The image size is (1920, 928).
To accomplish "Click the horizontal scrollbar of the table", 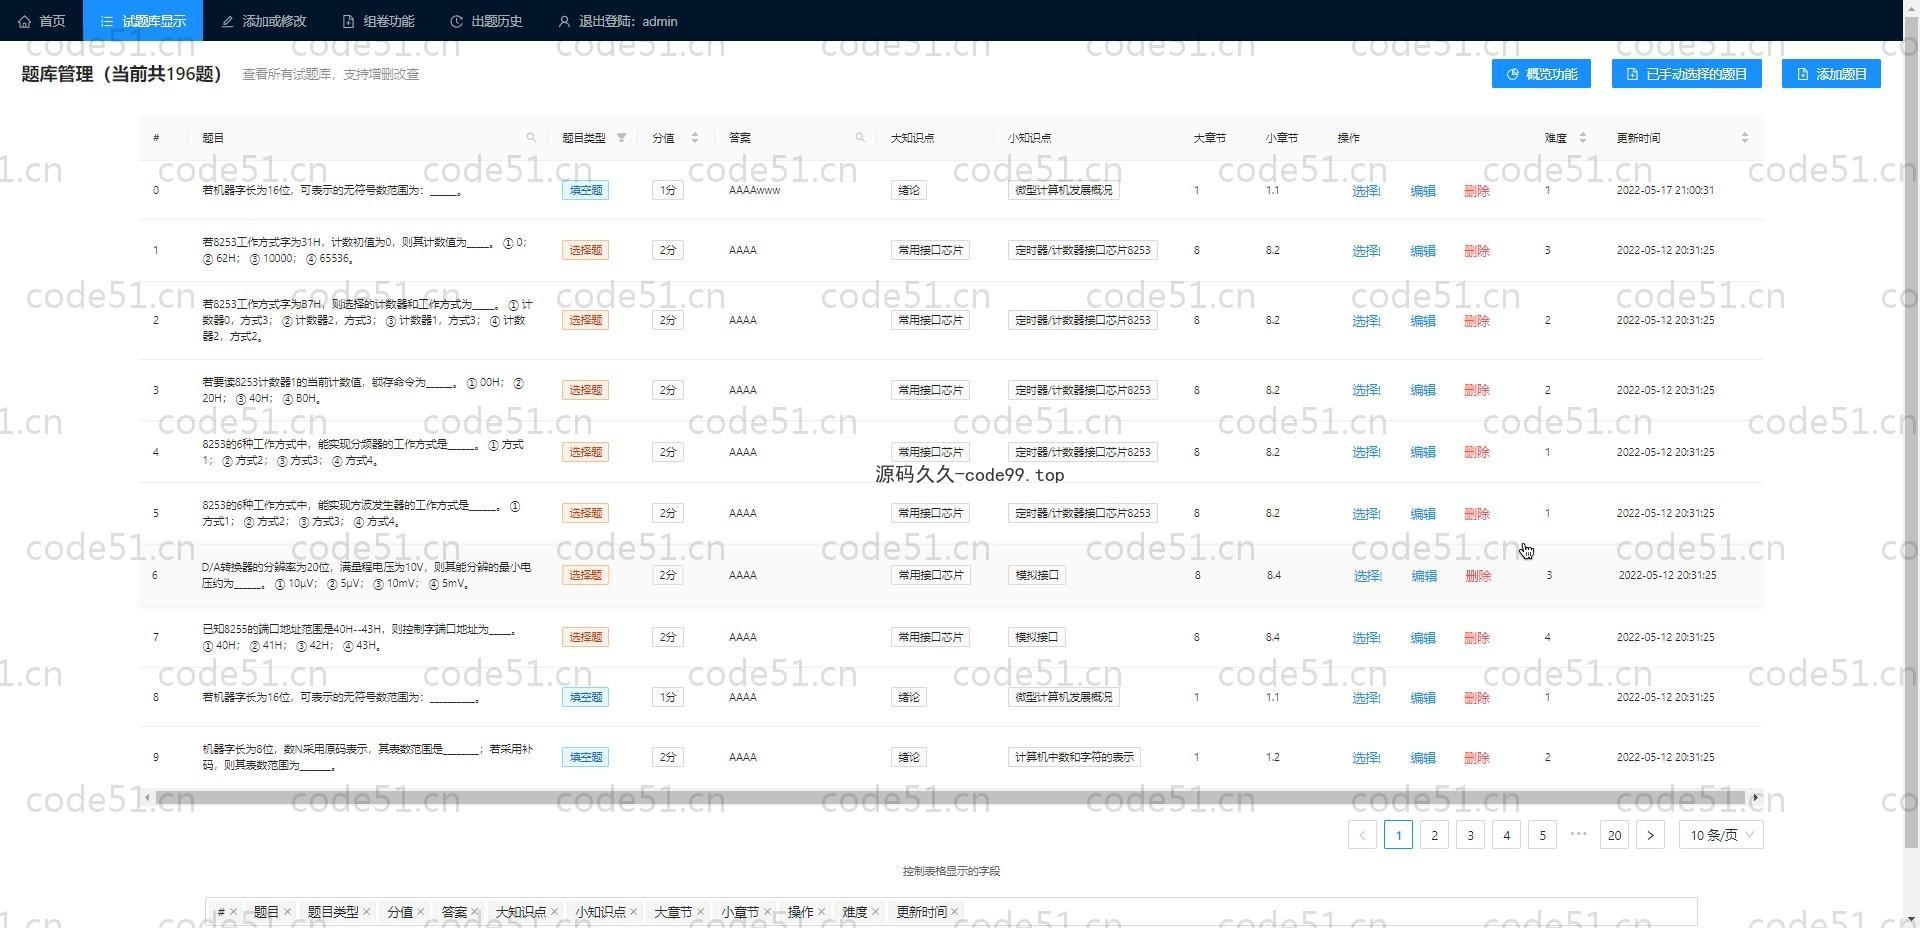I will pos(950,798).
